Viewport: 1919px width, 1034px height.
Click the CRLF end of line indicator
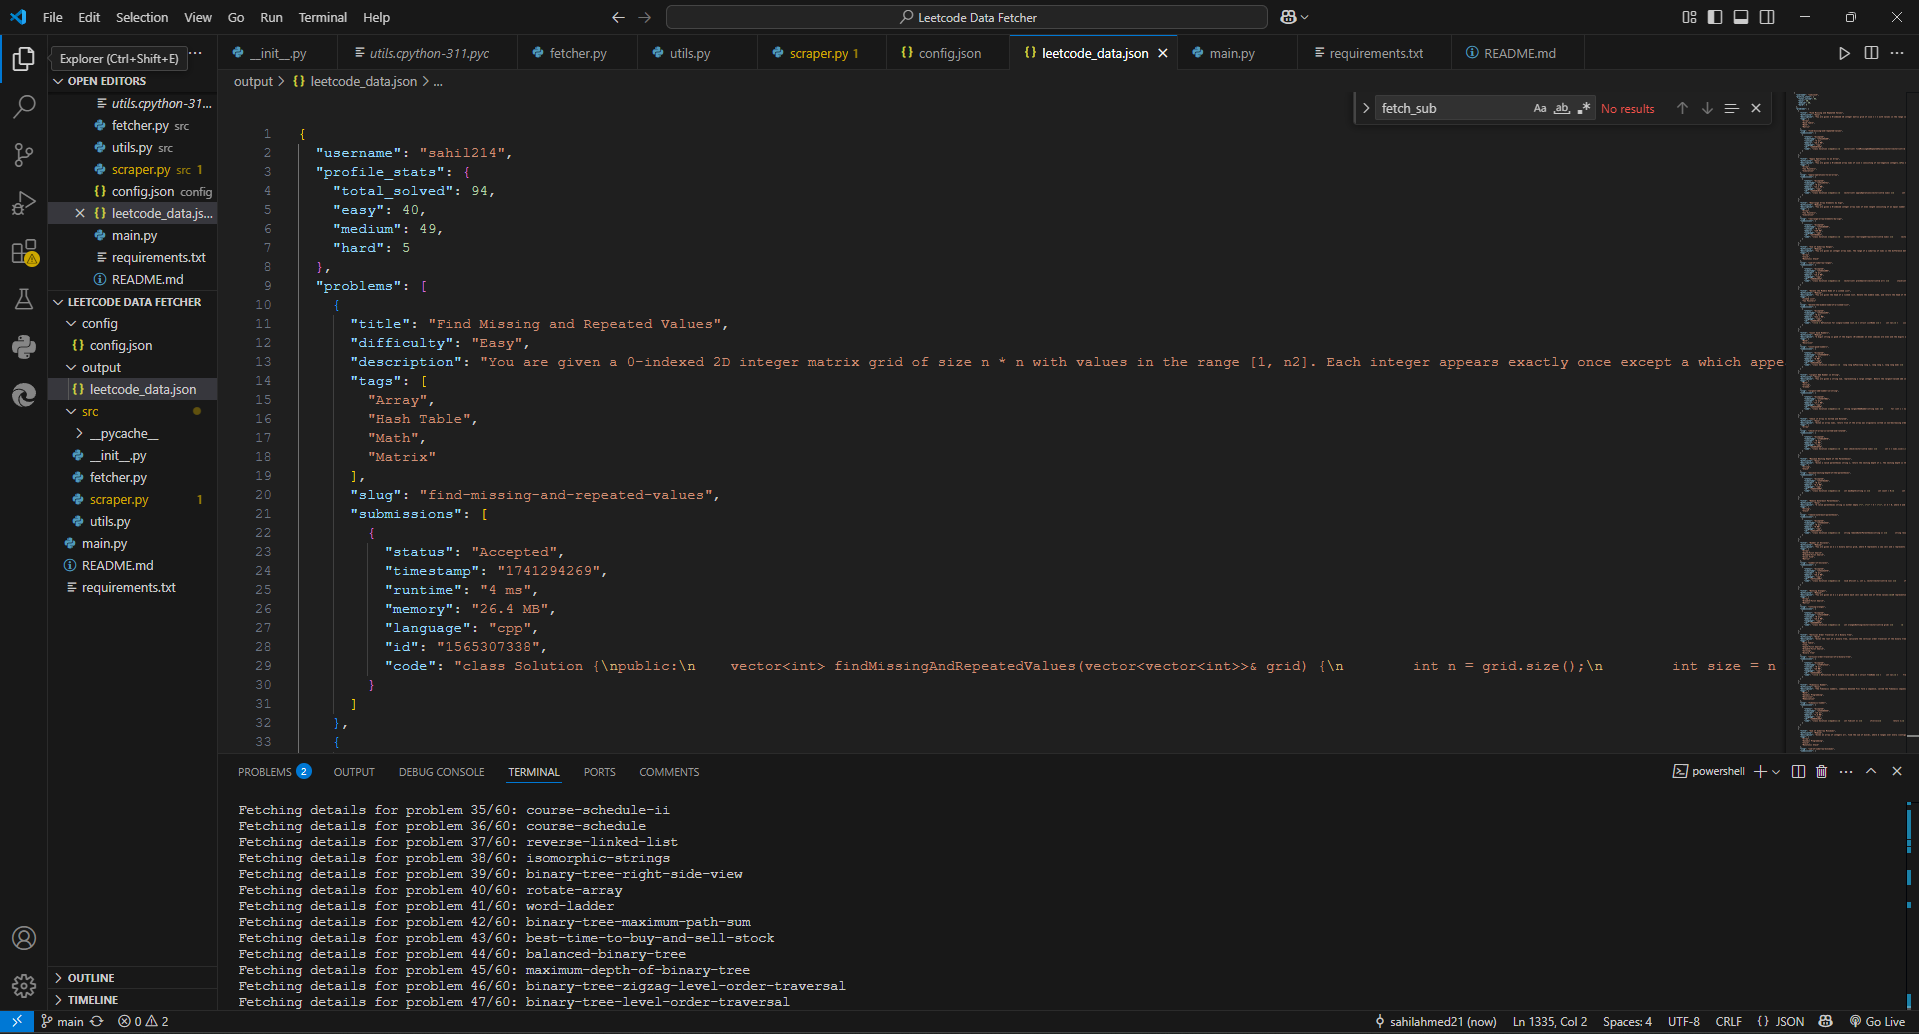(1728, 1022)
